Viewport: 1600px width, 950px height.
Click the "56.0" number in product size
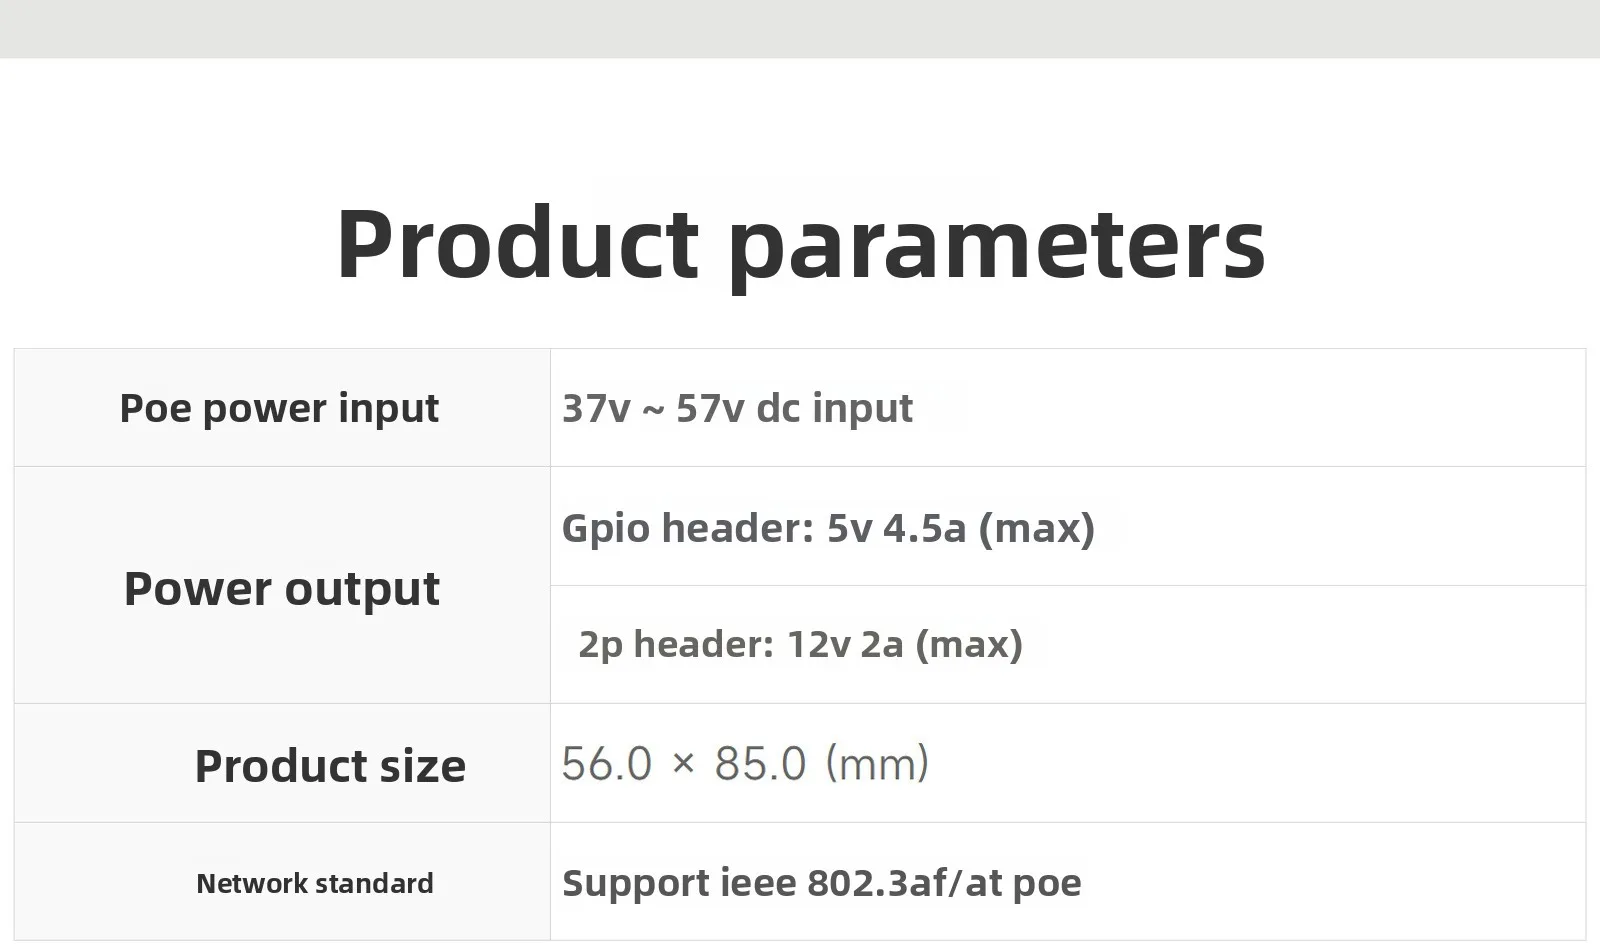click(606, 764)
